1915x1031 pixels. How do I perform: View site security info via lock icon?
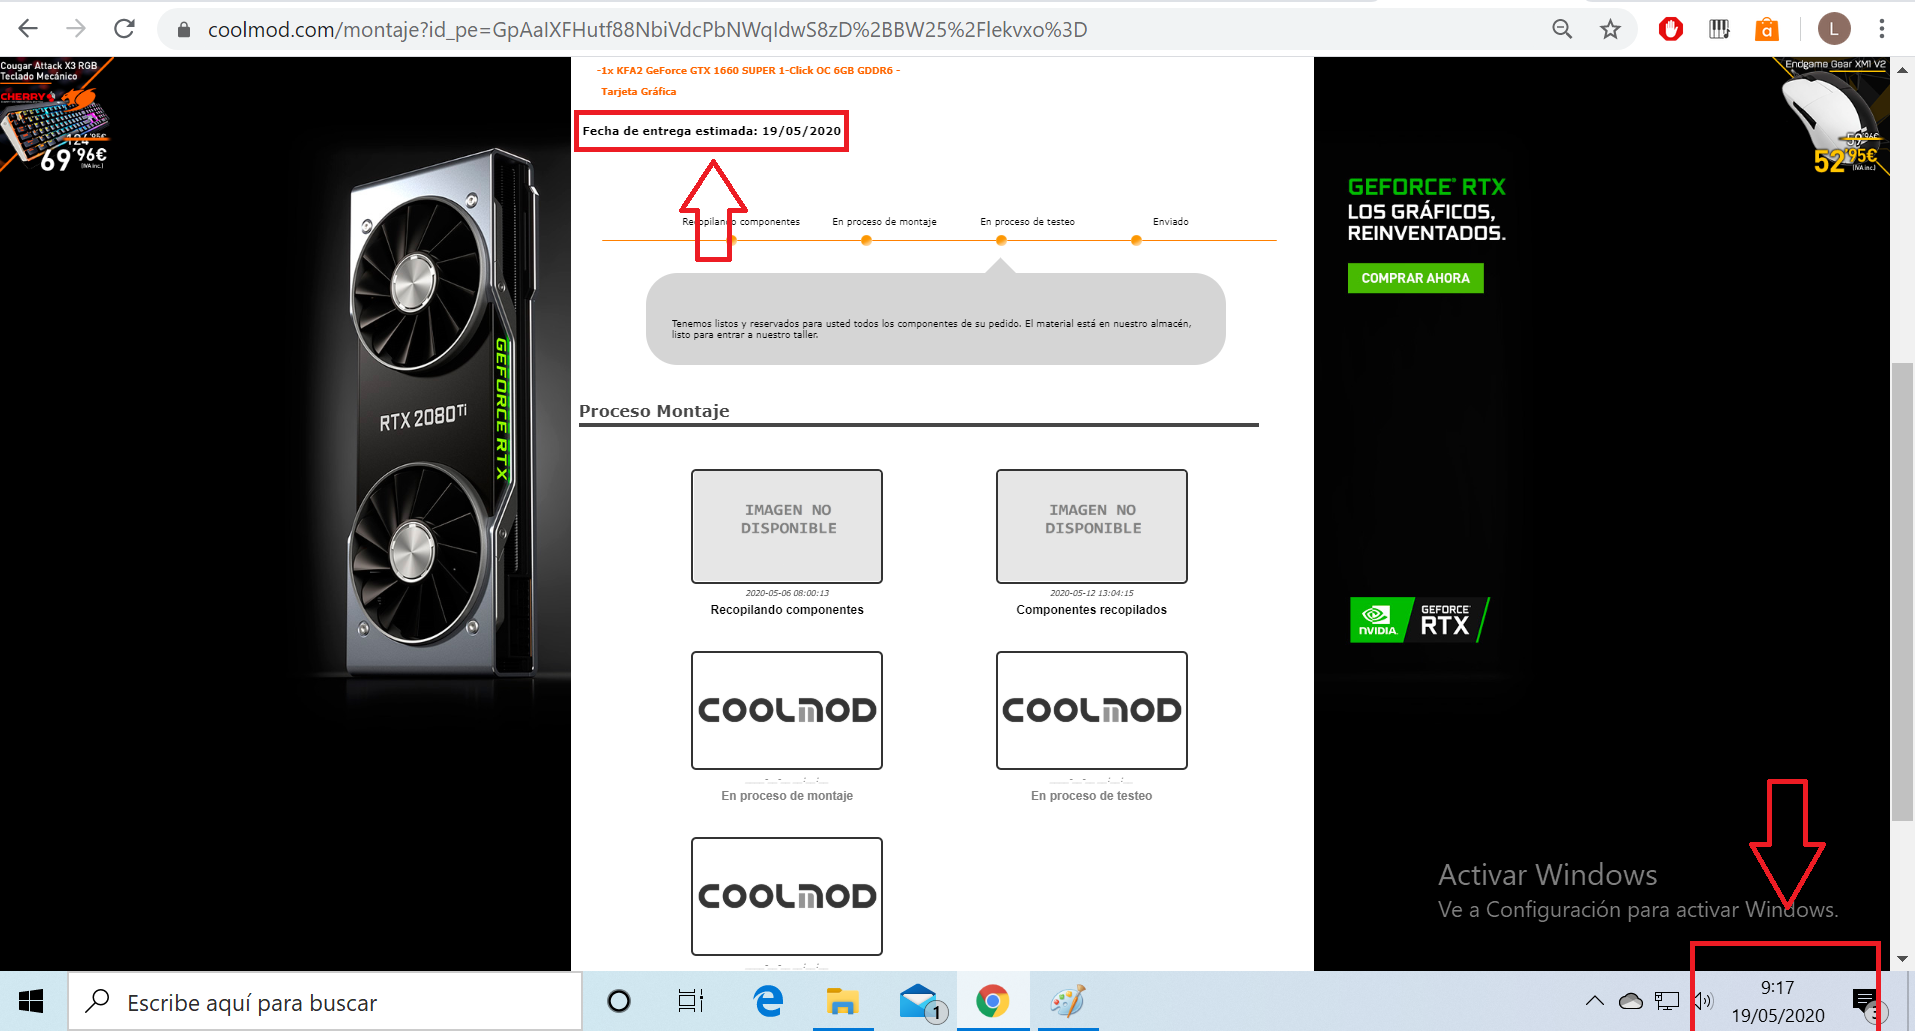coord(184,30)
